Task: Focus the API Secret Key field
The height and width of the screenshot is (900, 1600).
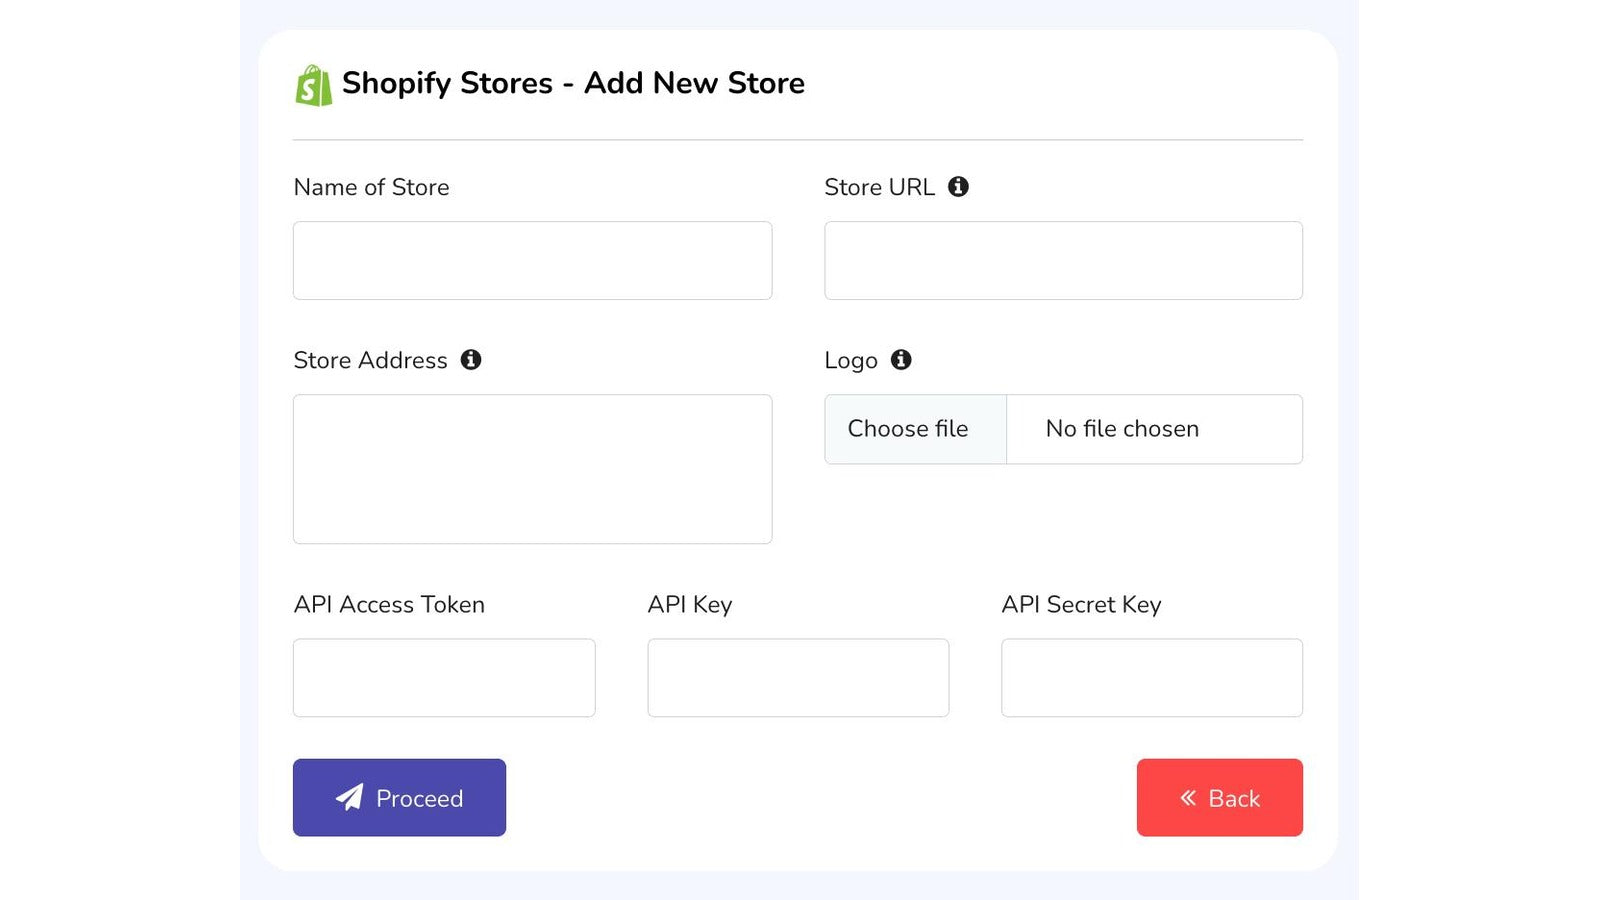Action: tap(1152, 678)
